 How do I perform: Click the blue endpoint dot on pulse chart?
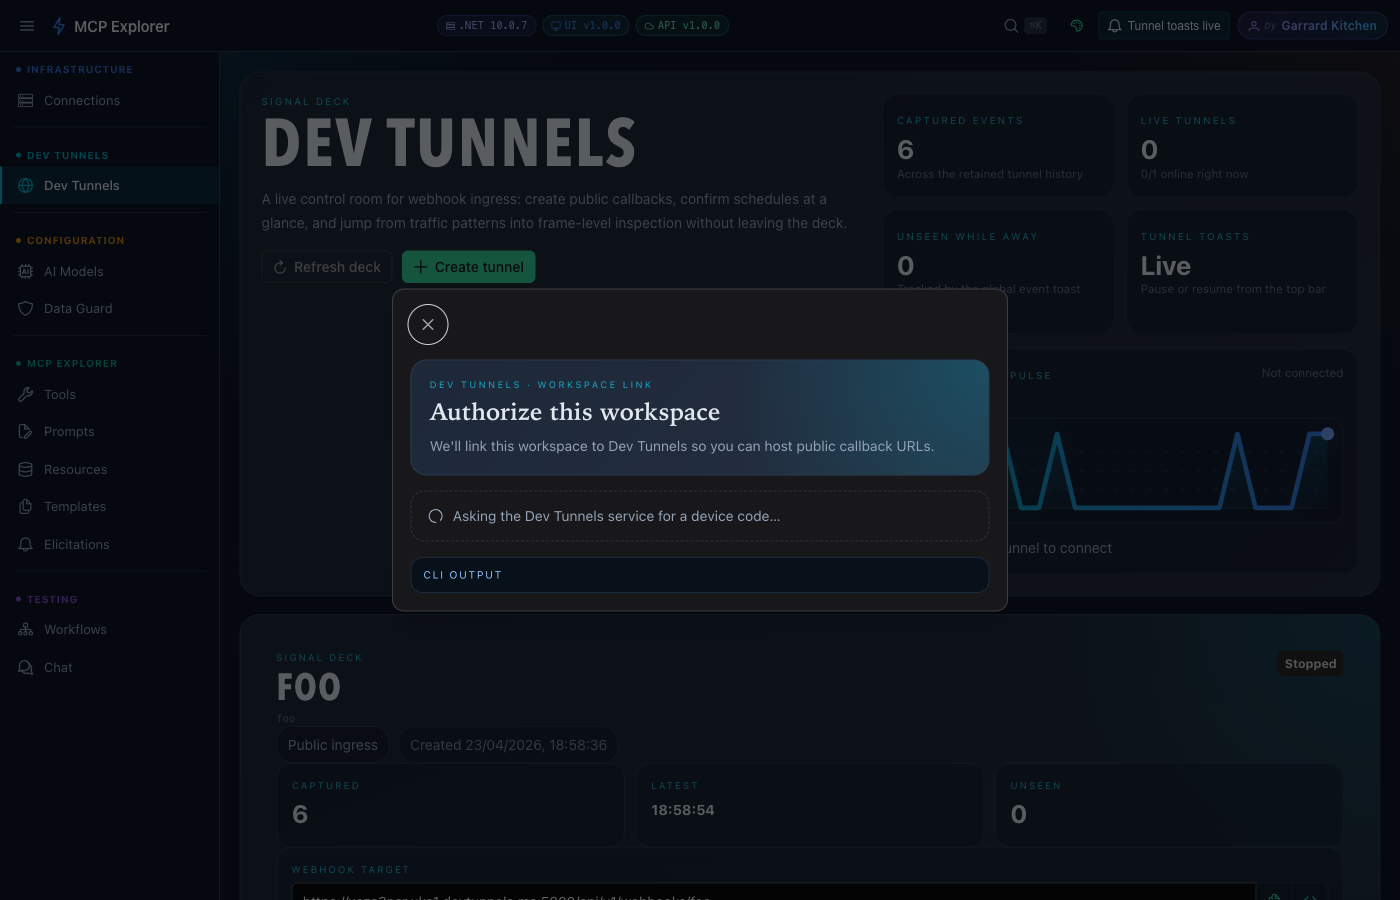click(x=1328, y=434)
